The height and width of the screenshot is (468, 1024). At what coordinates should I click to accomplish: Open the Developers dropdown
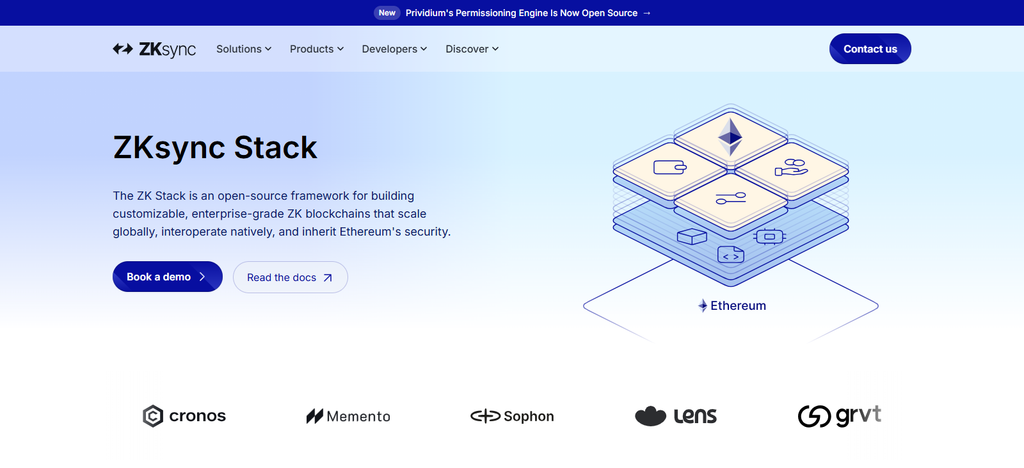click(x=394, y=49)
